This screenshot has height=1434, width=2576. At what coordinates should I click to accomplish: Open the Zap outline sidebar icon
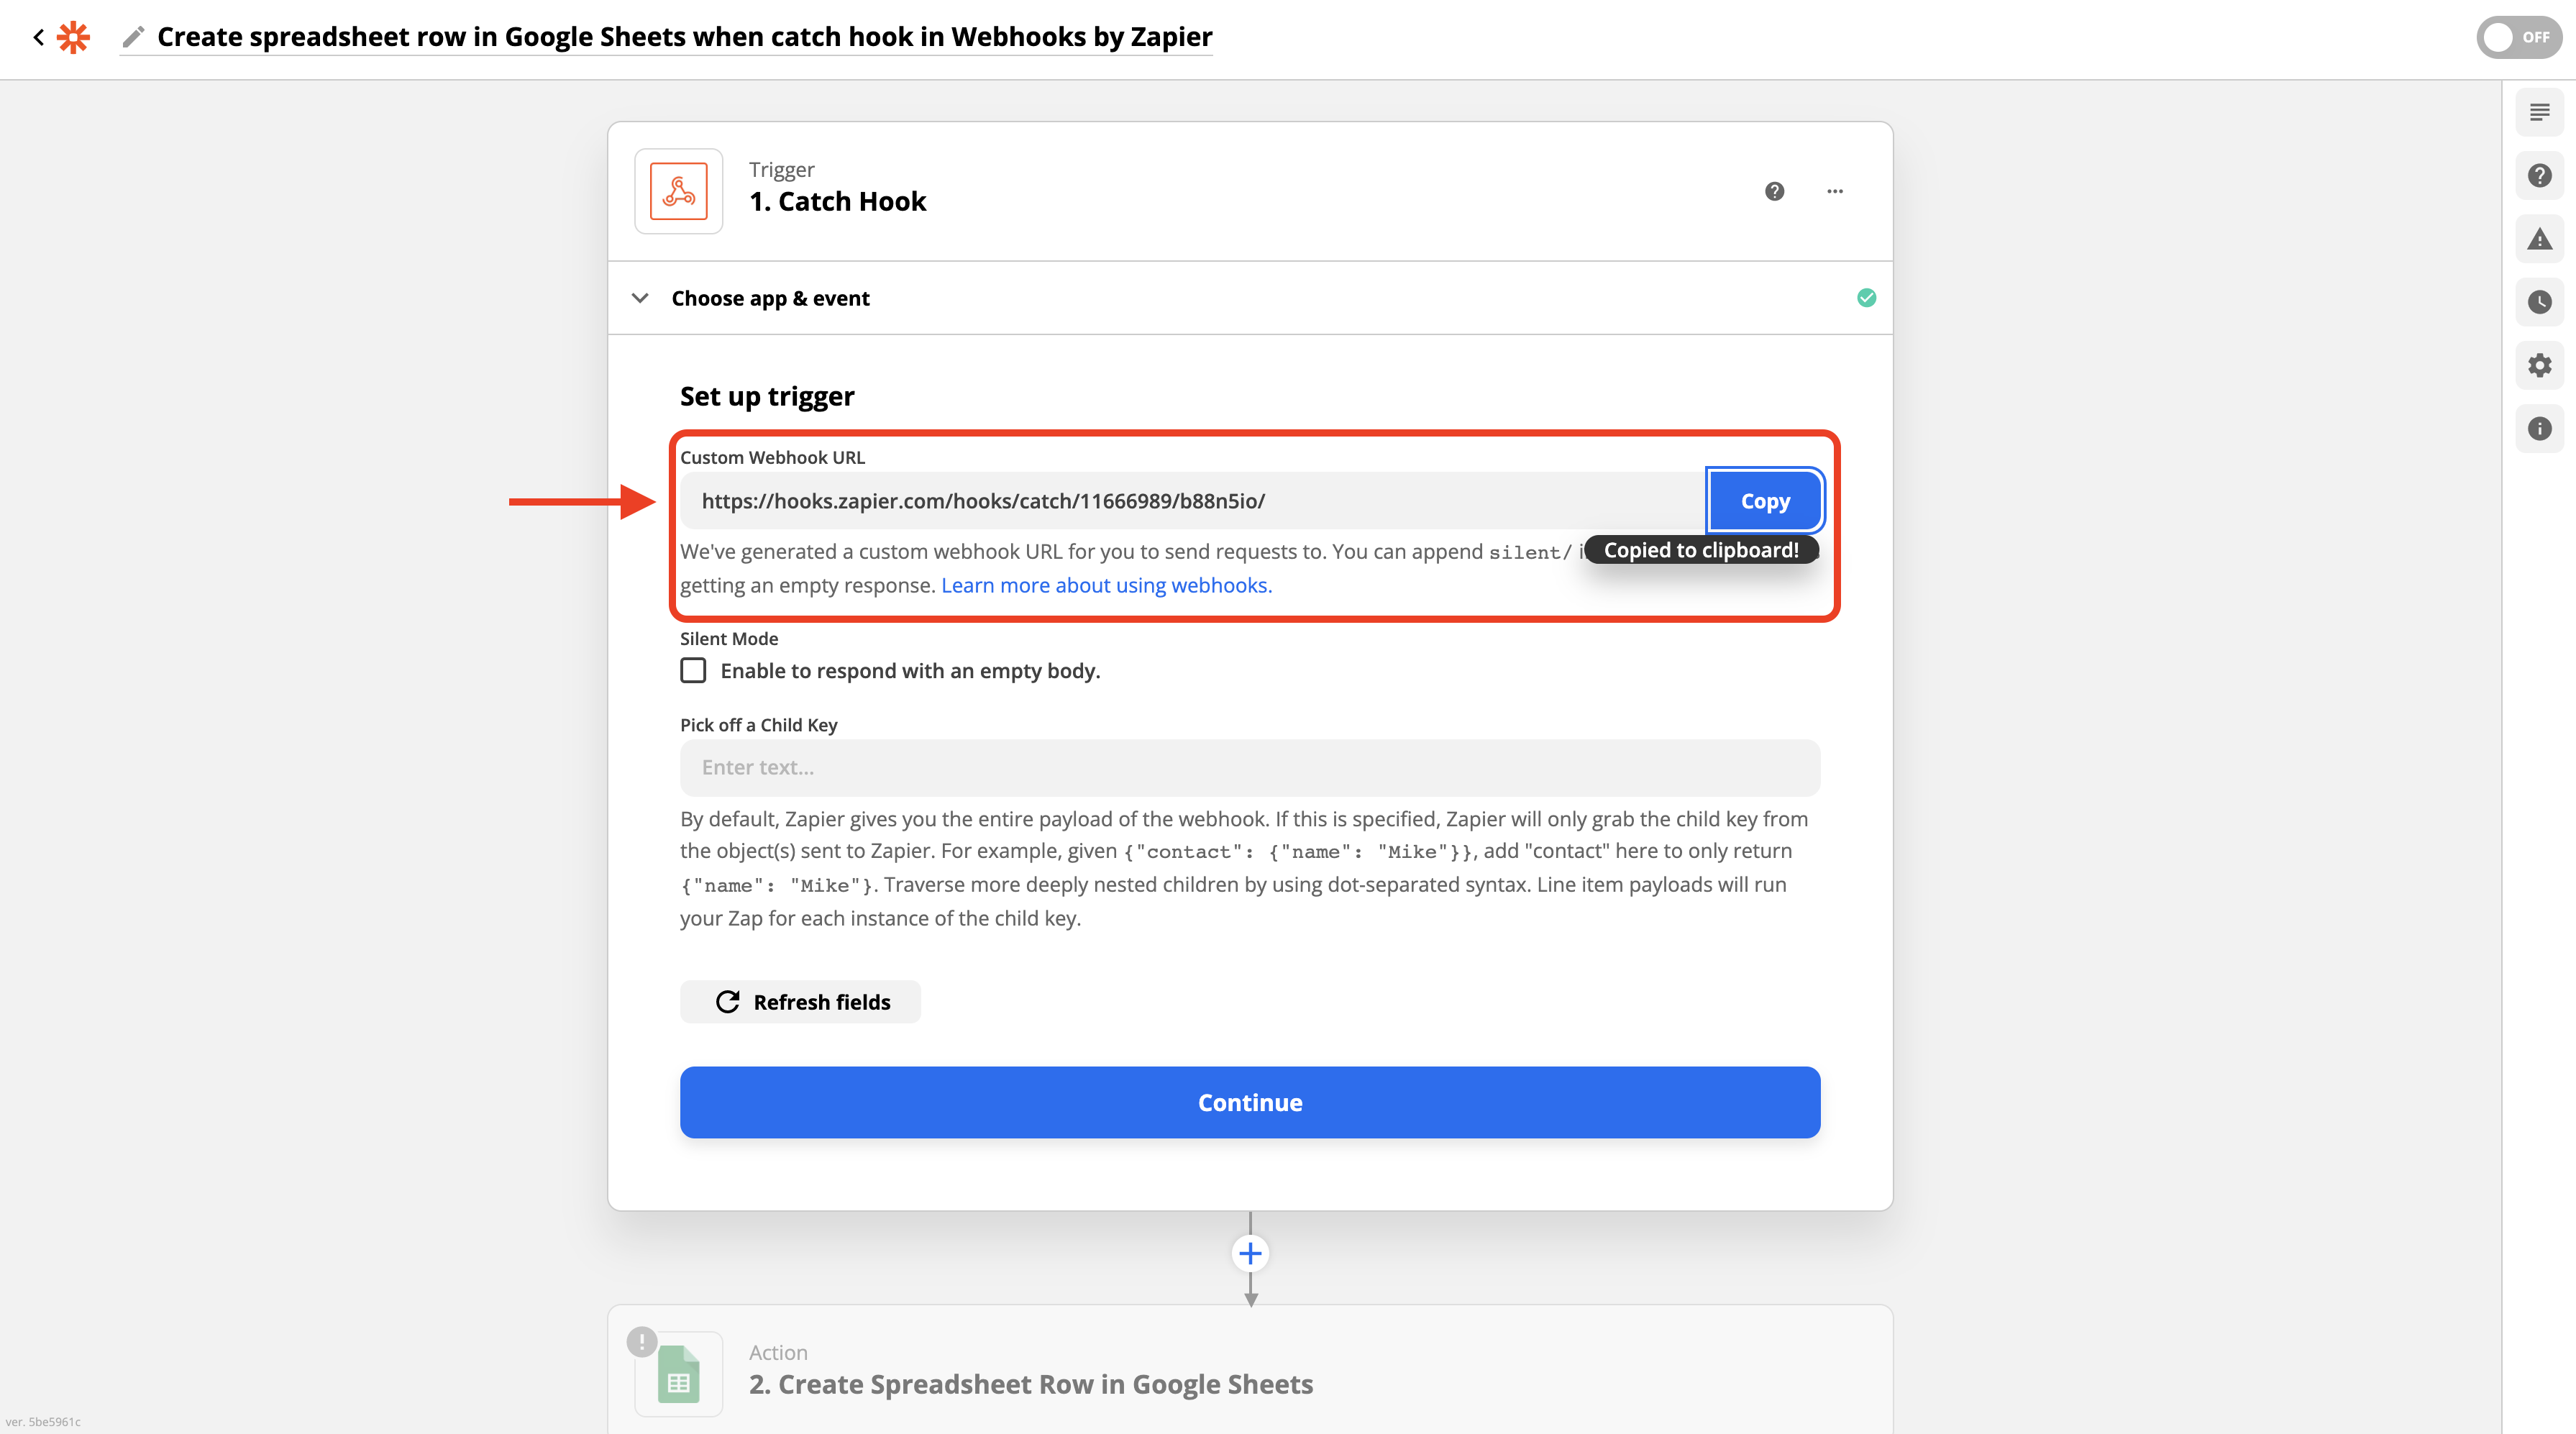[x=2539, y=112]
